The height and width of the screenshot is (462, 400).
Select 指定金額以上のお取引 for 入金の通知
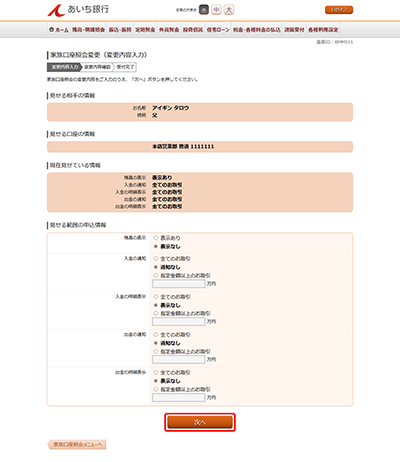click(x=156, y=276)
